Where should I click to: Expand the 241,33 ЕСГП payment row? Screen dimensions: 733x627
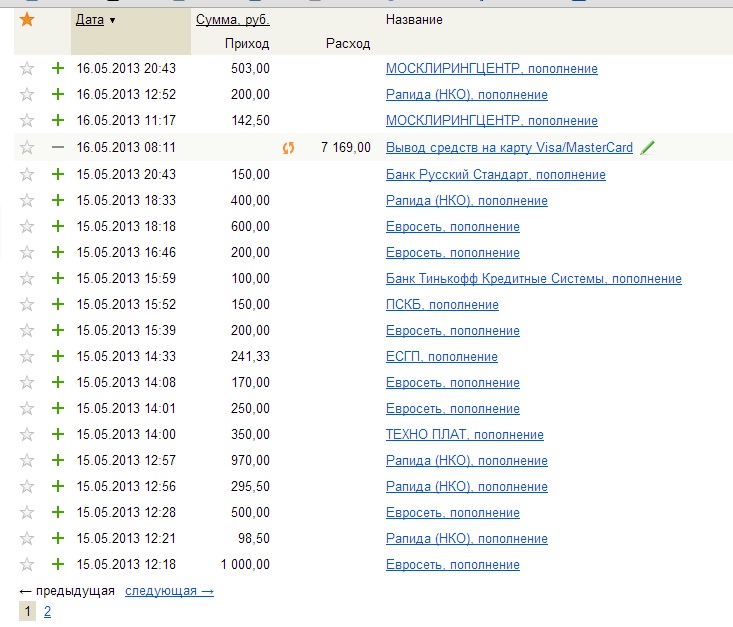click(x=57, y=357)
